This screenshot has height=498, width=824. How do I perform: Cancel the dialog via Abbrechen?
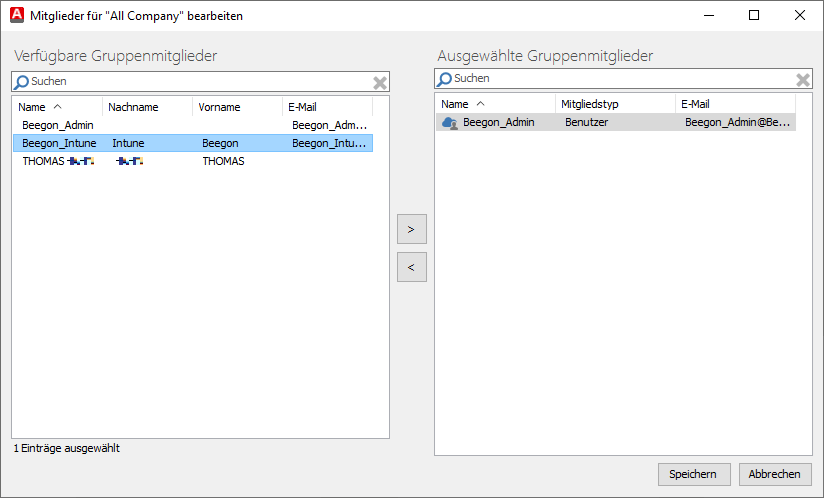(x=775, y=474)
